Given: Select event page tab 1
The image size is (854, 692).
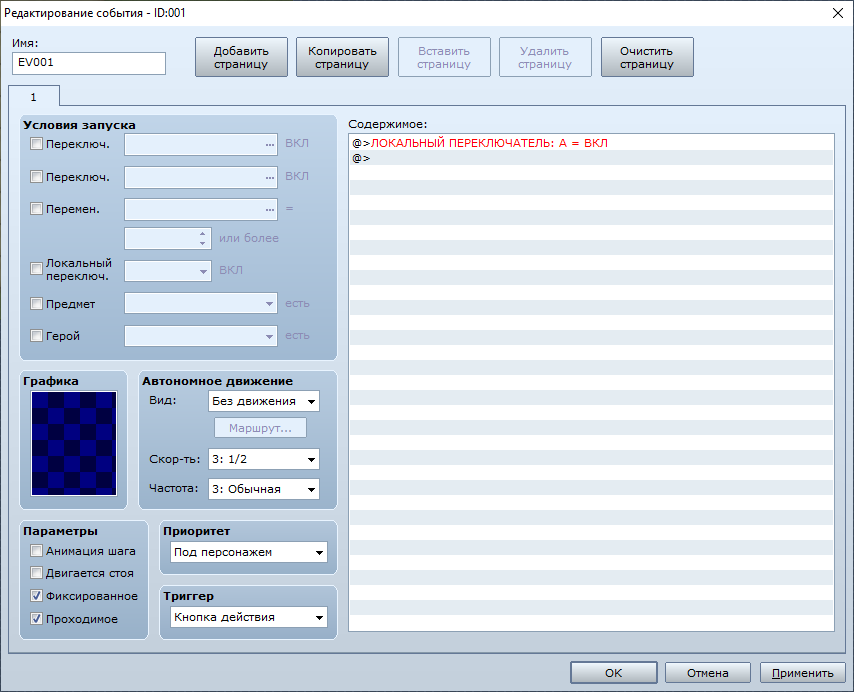Looking at the screenshot, I should 34,97.
